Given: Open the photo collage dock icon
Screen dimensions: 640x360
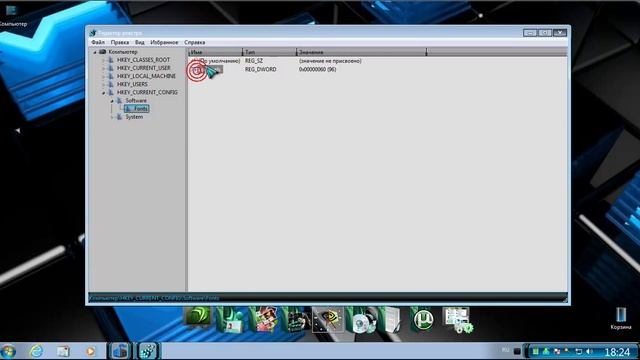Looking at the screenshot, I should coord(264,319).
